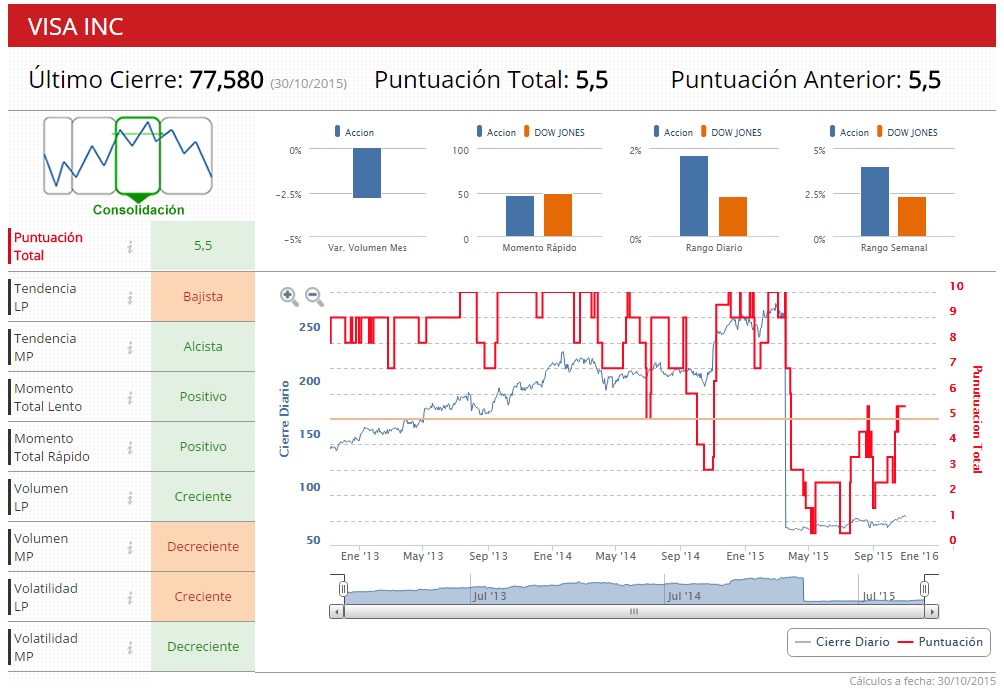The height and width of the screenshot is (689, 1004).
Task: Select the highlighted Consolidación phase box
Action: coord(138,156)
